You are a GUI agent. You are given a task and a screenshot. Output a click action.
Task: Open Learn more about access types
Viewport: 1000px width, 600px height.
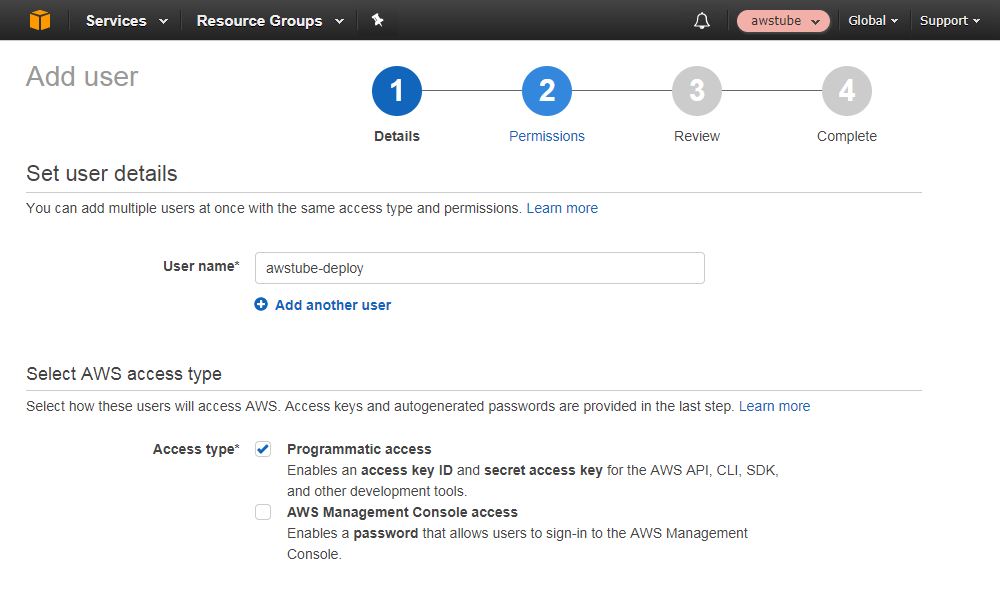coord(774,406)
